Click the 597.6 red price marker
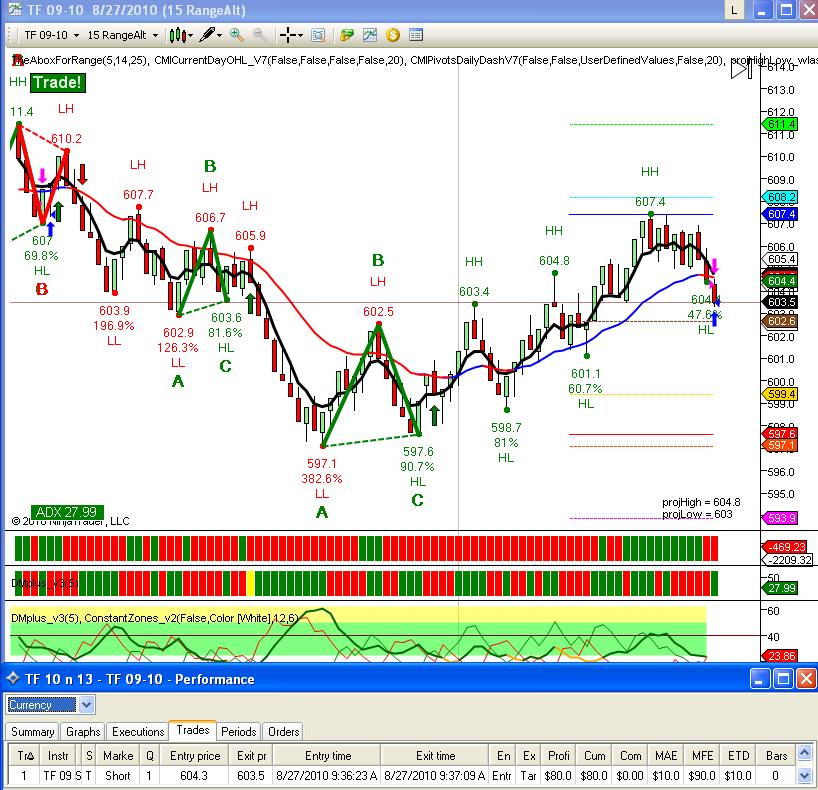The height and width of the screenshot is (790, 818). (x=780, y=434)
